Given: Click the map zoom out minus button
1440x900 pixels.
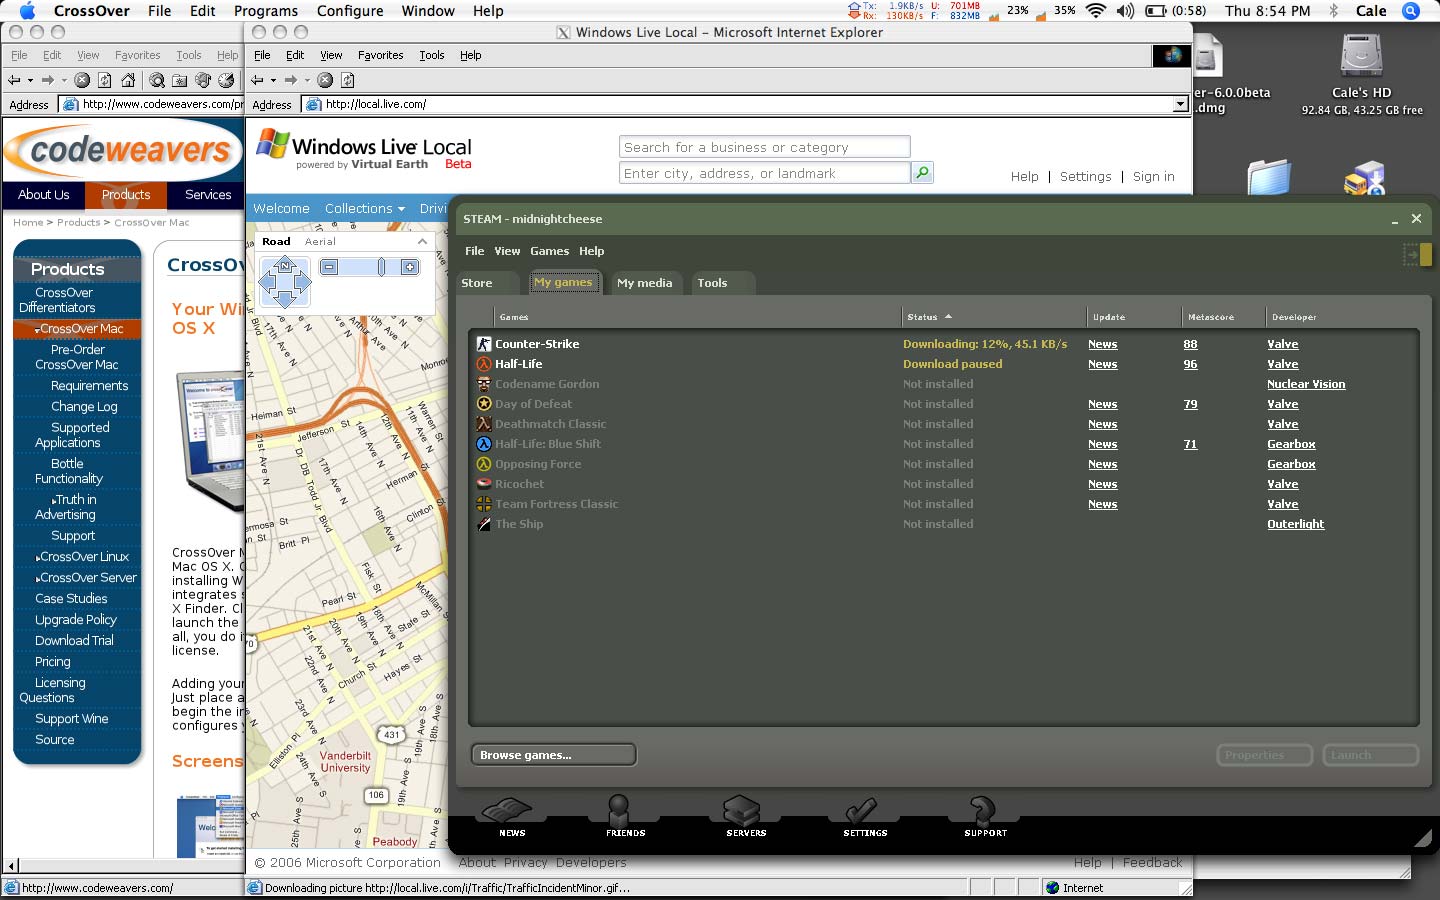Looking at the screenshot, I should pyautogui.click(x=329, y=267).
